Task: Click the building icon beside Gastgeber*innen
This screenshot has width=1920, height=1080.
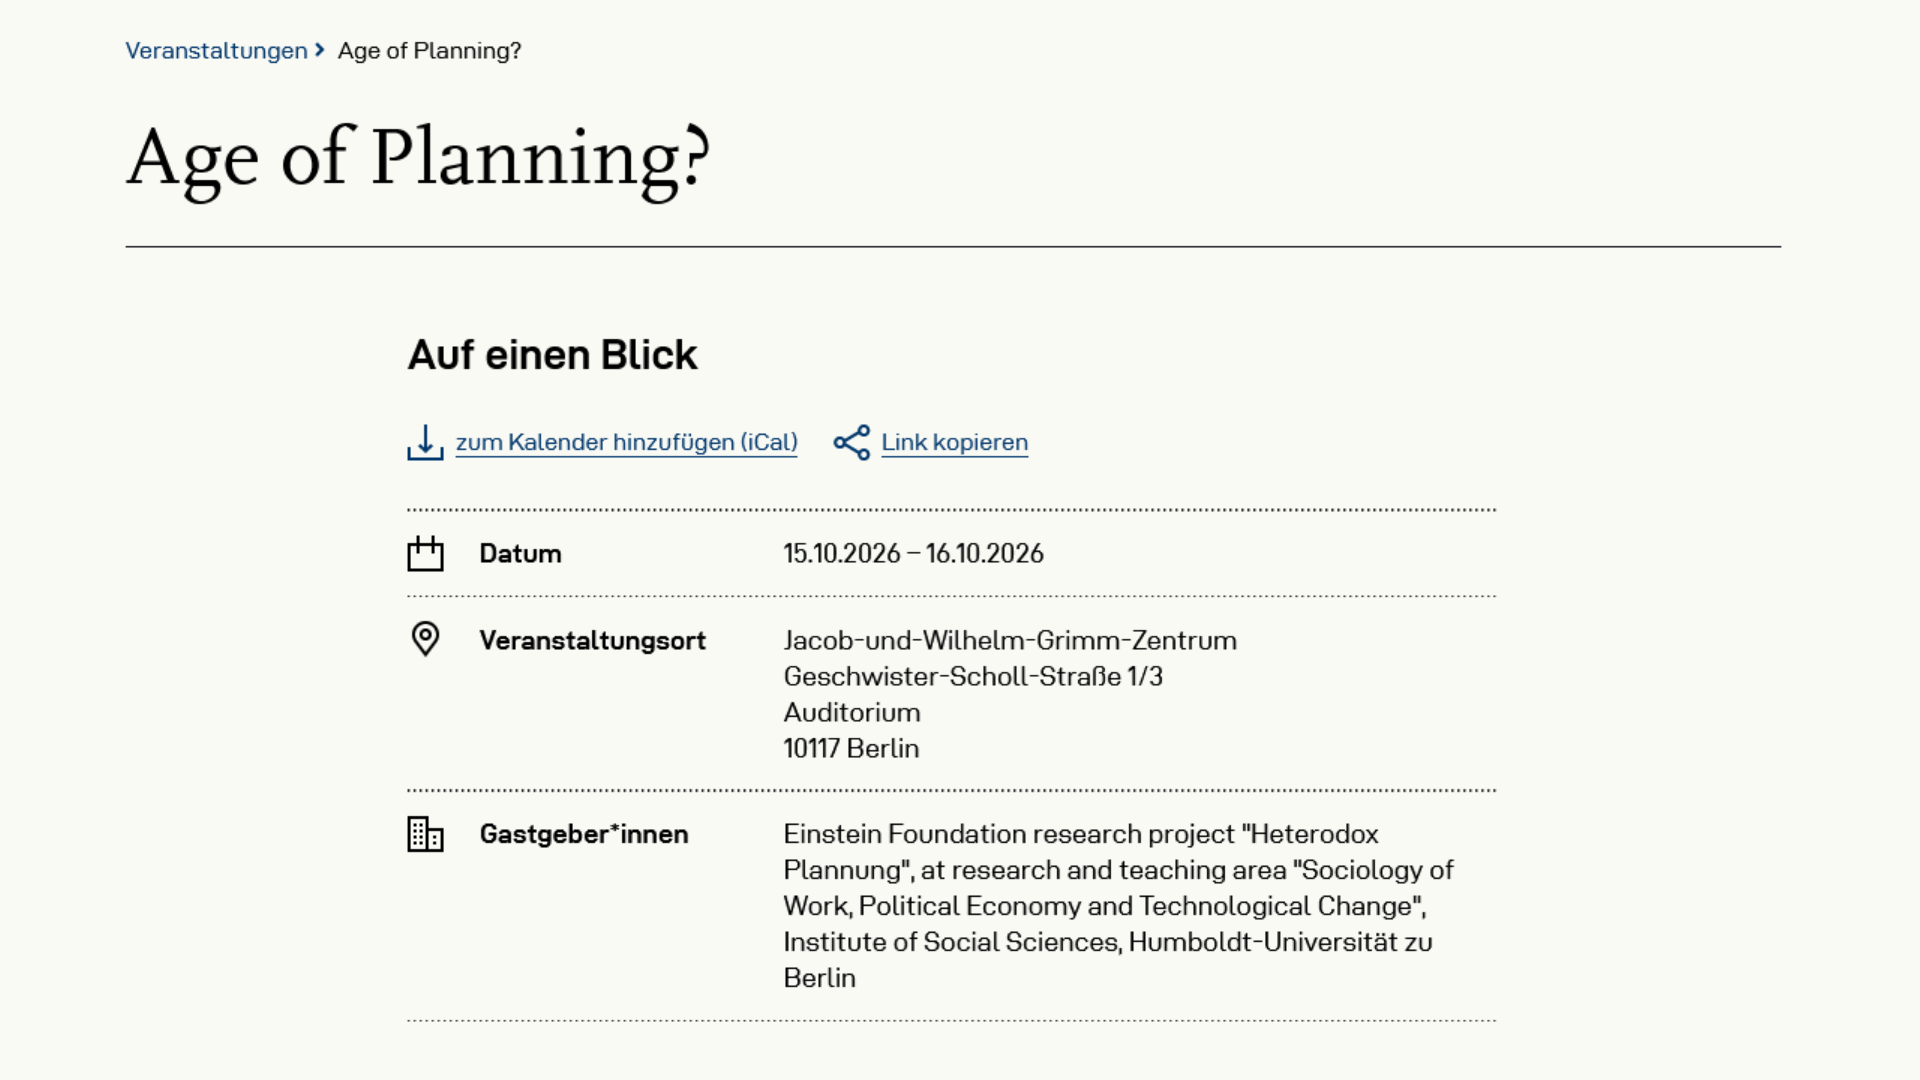Action: (x=425, y=834)
